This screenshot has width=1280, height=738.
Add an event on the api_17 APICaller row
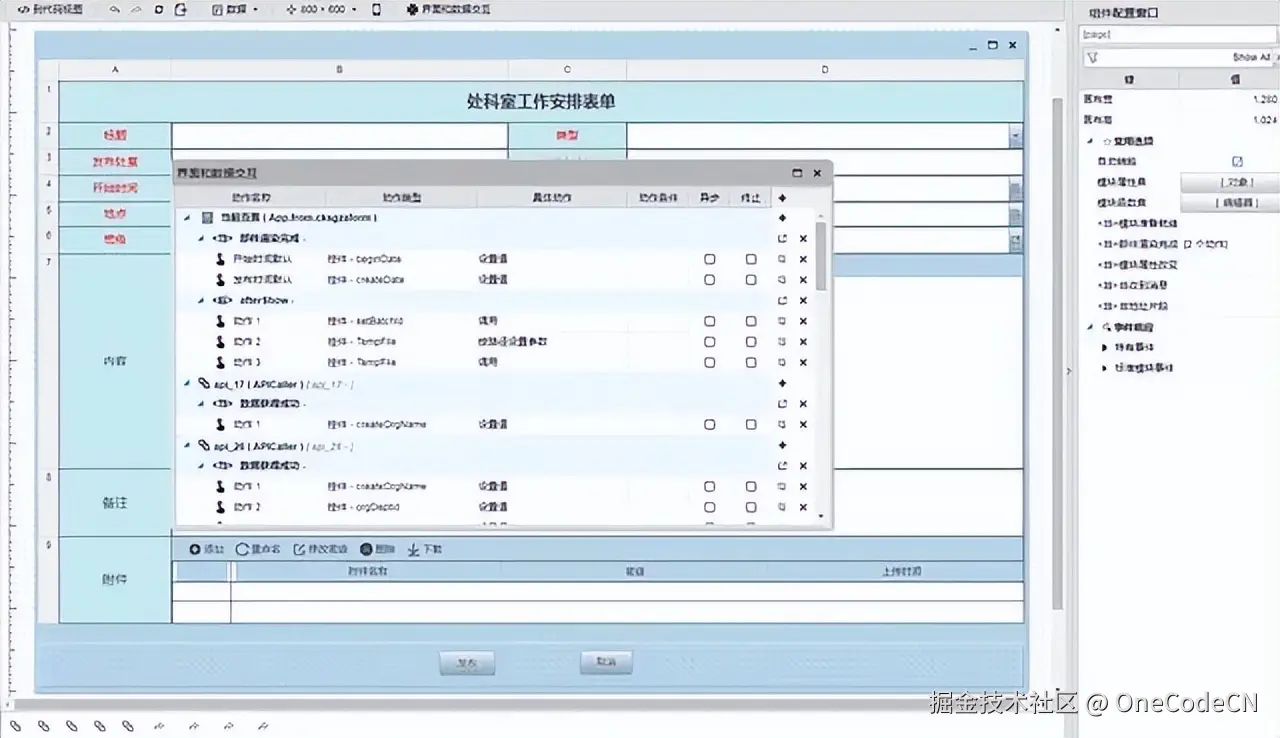click(x=782, y=384)
